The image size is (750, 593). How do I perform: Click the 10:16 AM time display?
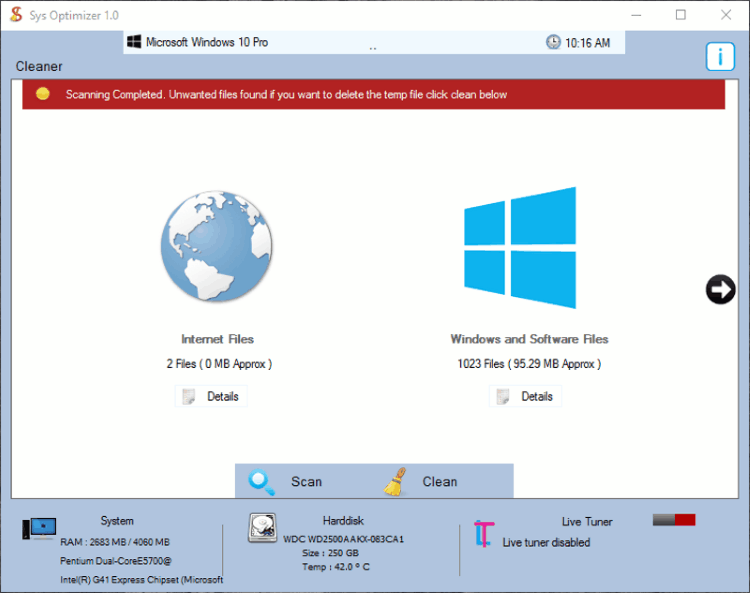pyautogui.click(x=587, y=43)
